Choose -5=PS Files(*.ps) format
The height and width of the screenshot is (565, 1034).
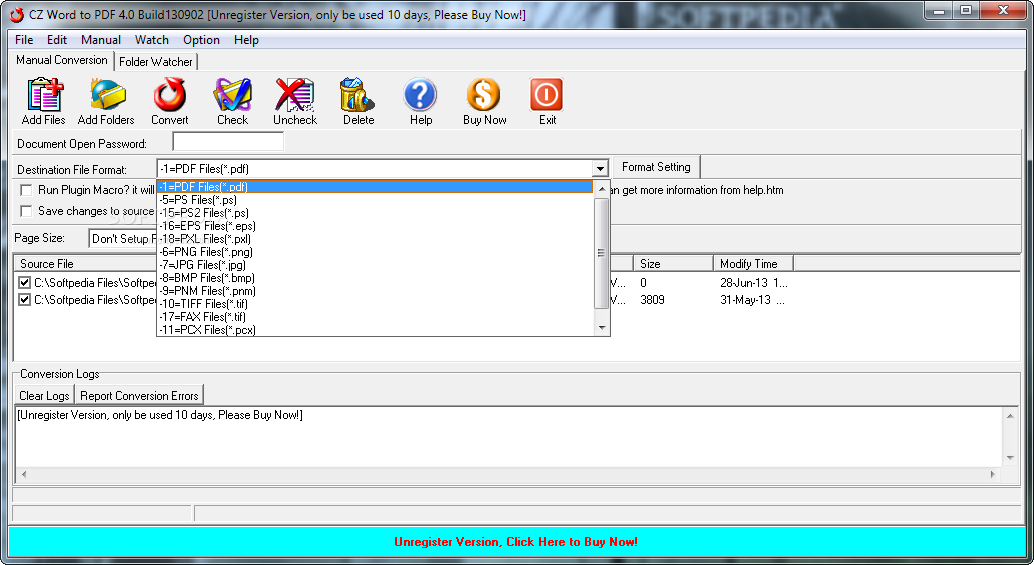tap(375, 200)
